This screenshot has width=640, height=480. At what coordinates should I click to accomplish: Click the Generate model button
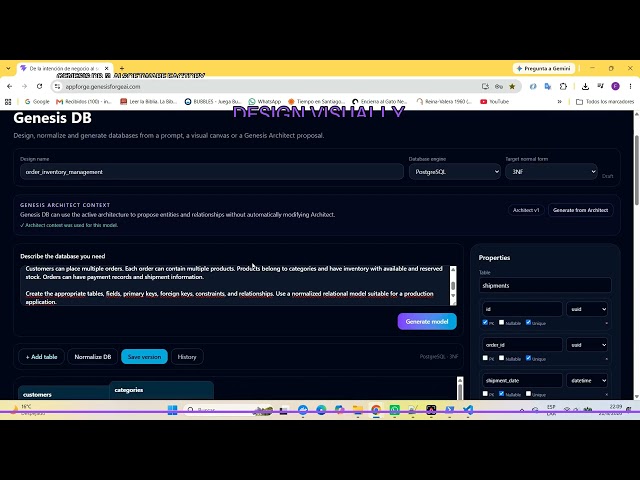click(x=427, y=322)
